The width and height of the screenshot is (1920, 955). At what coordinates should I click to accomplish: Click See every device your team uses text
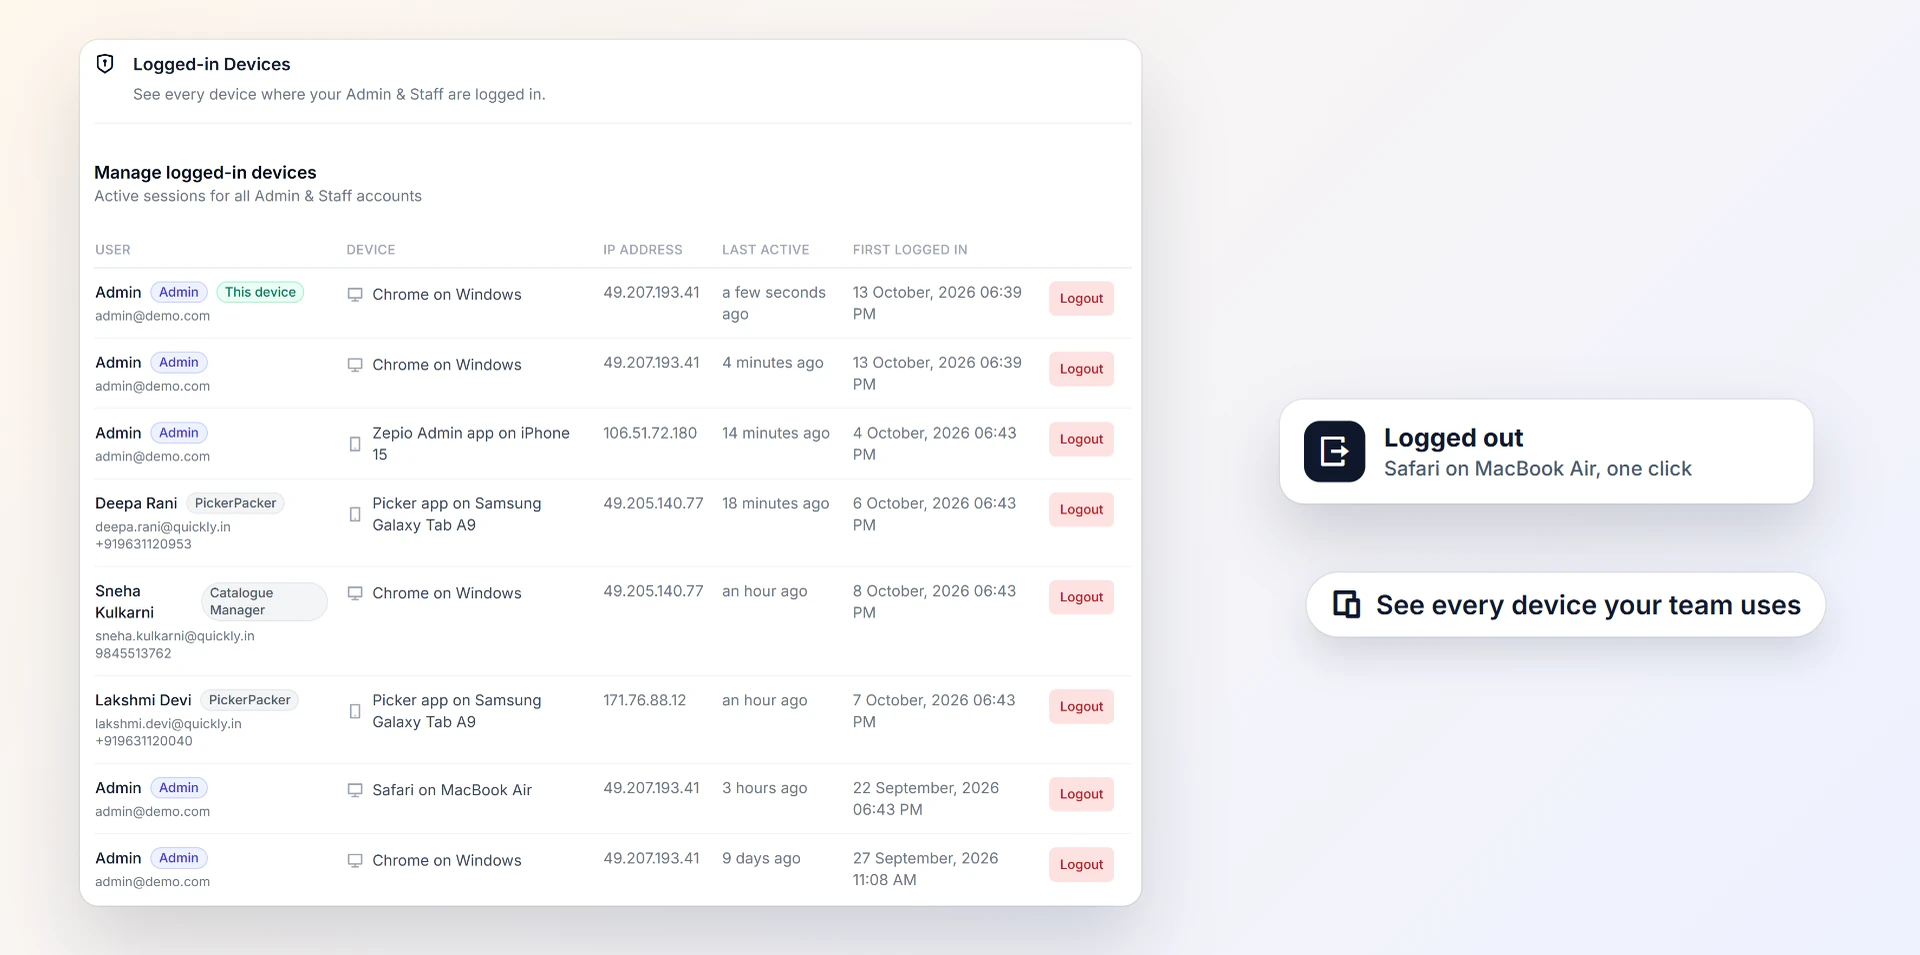click(1588, 605)
